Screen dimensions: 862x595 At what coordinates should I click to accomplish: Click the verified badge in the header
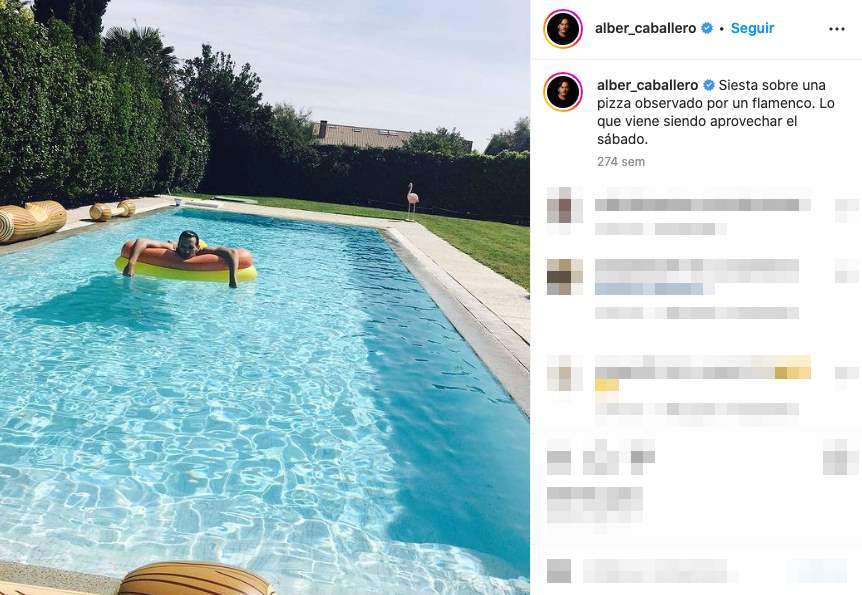coord(707,28)
